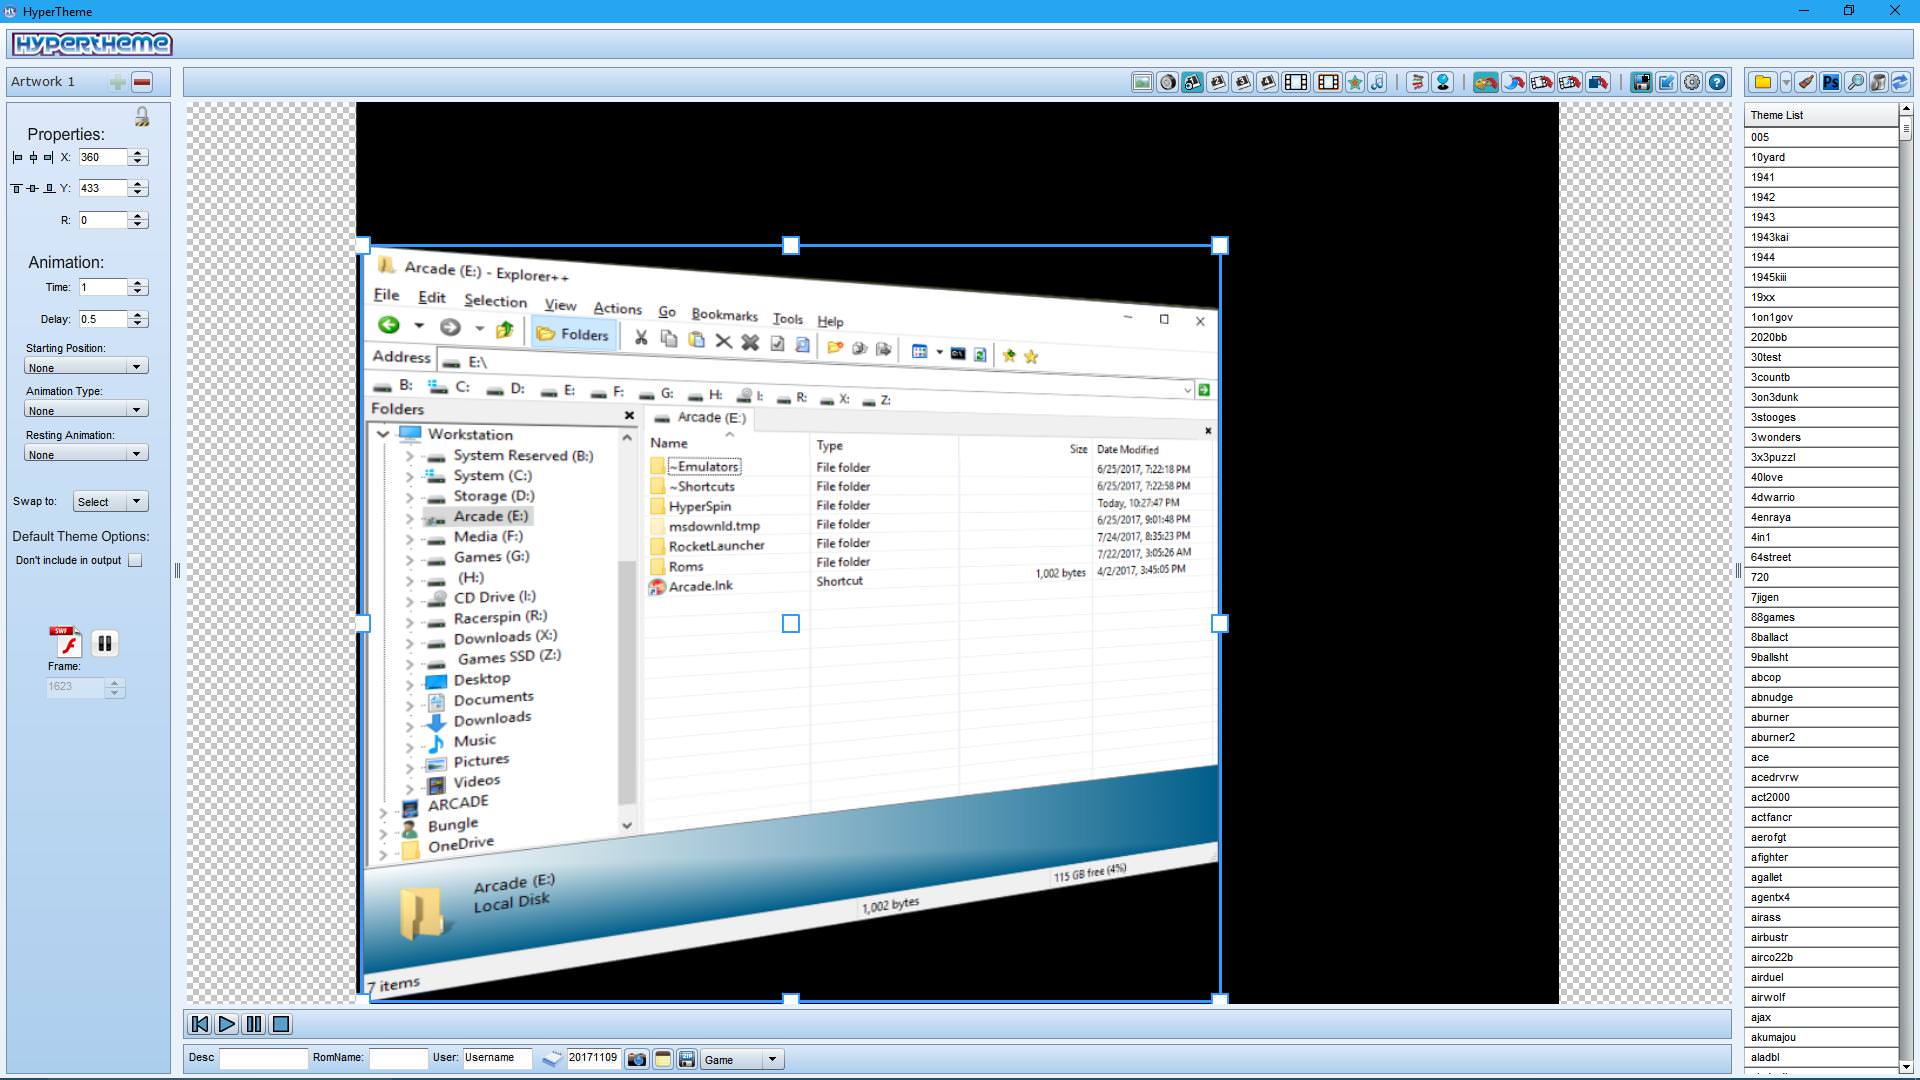Open the Starting Position dropdown
Image resolution: width=1920 pixels, height=1080 pixels.
(86, 367)
